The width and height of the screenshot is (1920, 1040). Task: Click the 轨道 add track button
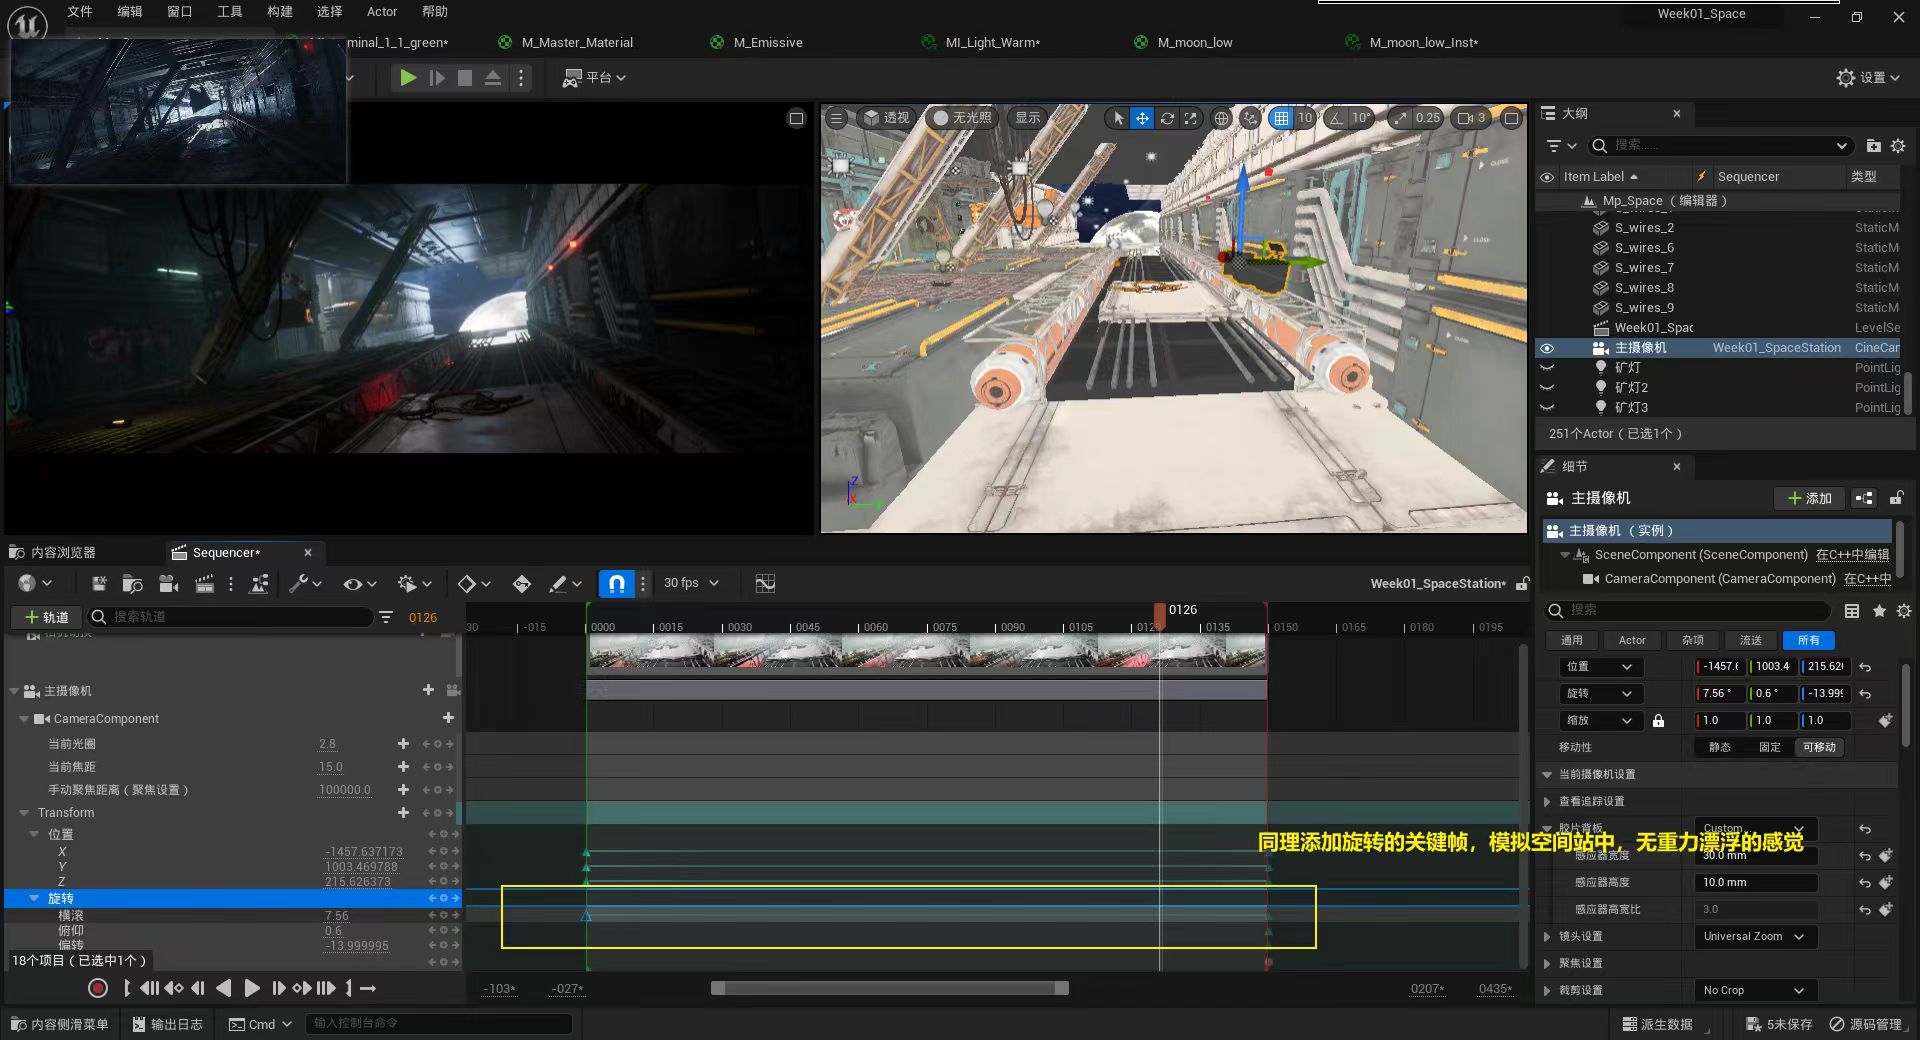click(x=46, y=617)
